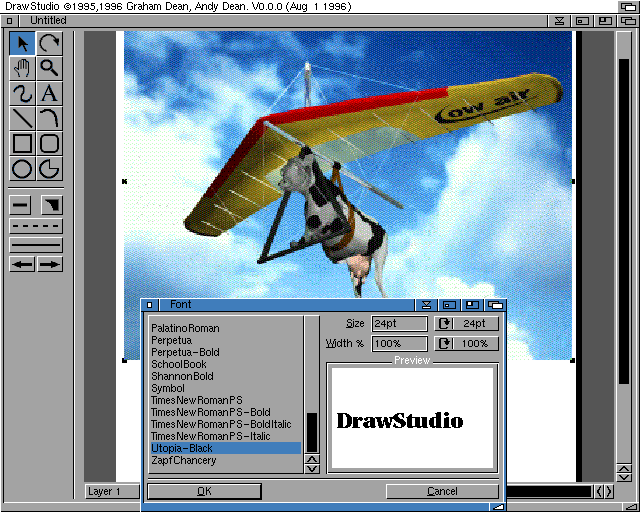Choose PalatinoRoman from the font list
Viewport: 640px width, 512px height.
point(226,328)
